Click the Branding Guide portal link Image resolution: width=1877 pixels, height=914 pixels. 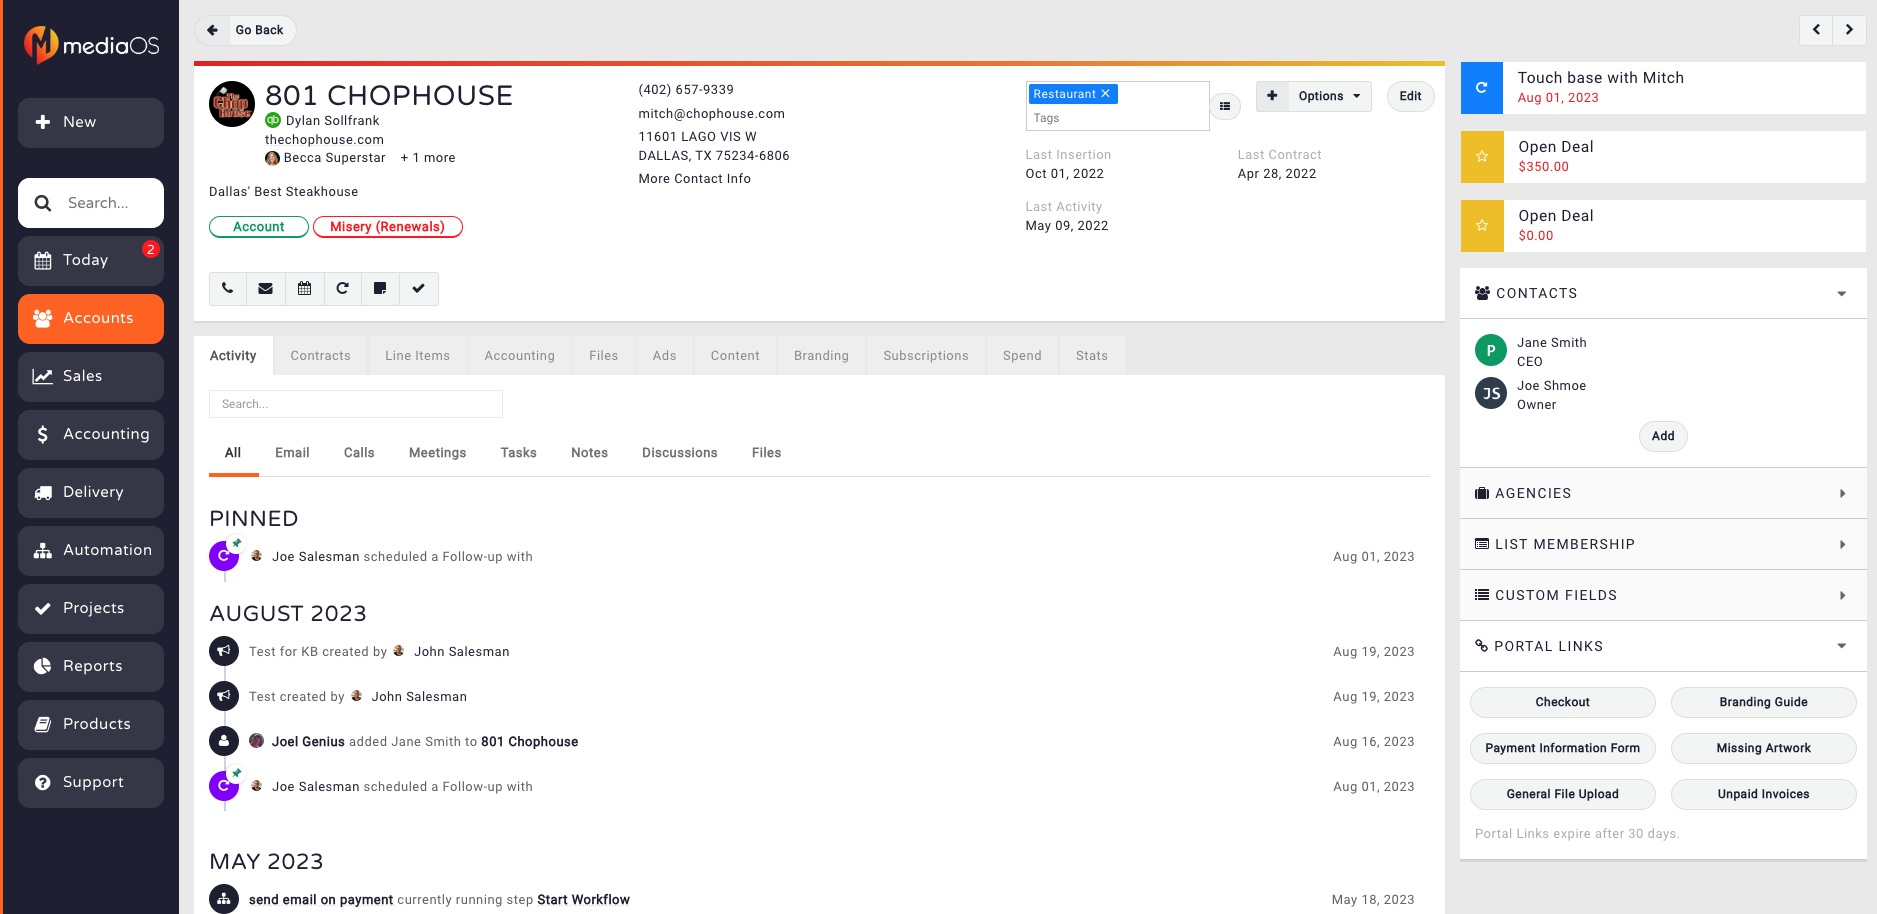[1763, 702]
